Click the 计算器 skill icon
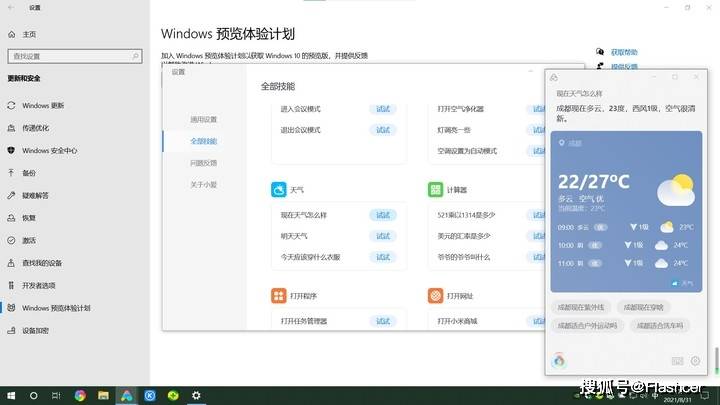The image size is (720, 405). (435, 190)
